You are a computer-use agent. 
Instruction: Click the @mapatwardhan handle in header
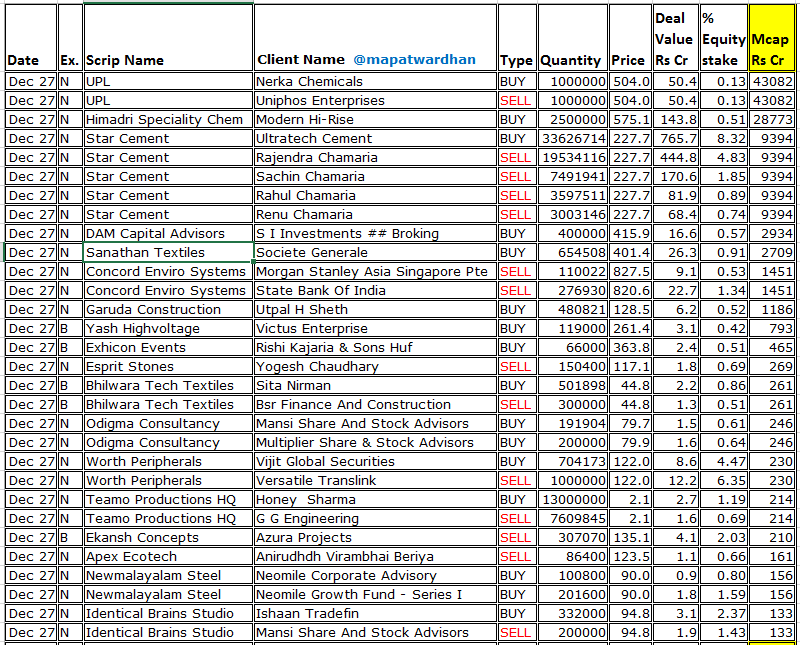click(414, 60)
